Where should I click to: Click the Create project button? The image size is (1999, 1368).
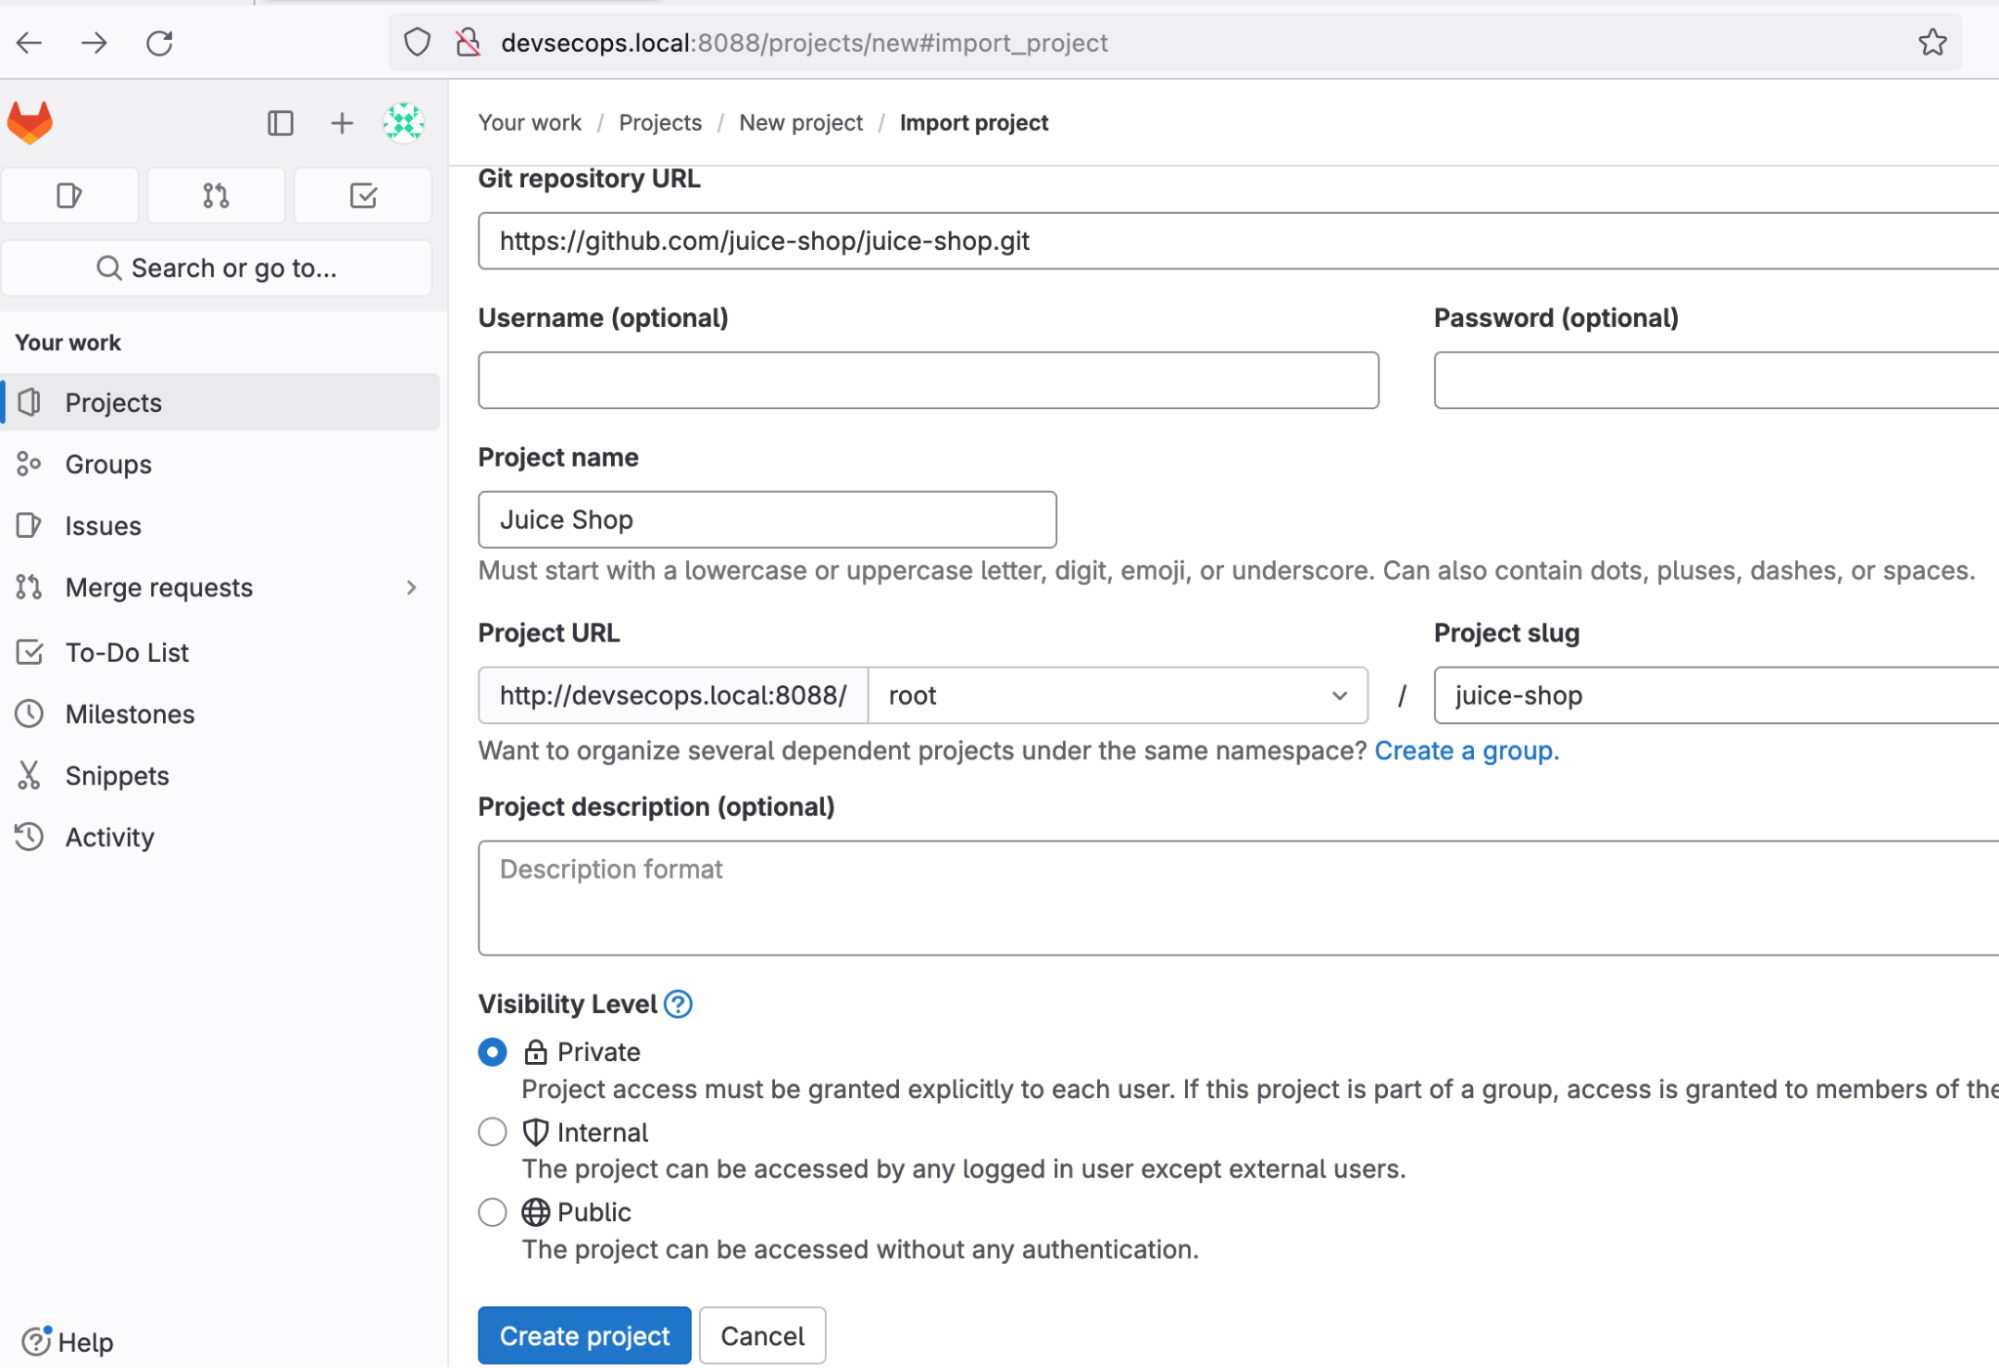[584, 1336]
